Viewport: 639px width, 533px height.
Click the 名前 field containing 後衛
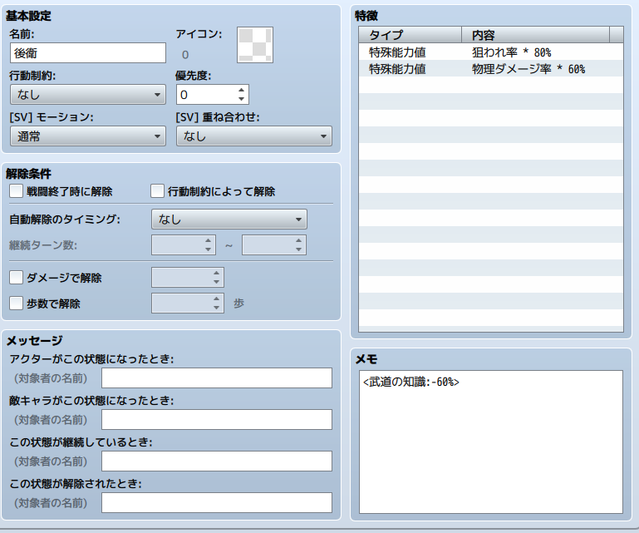[88, 53]
